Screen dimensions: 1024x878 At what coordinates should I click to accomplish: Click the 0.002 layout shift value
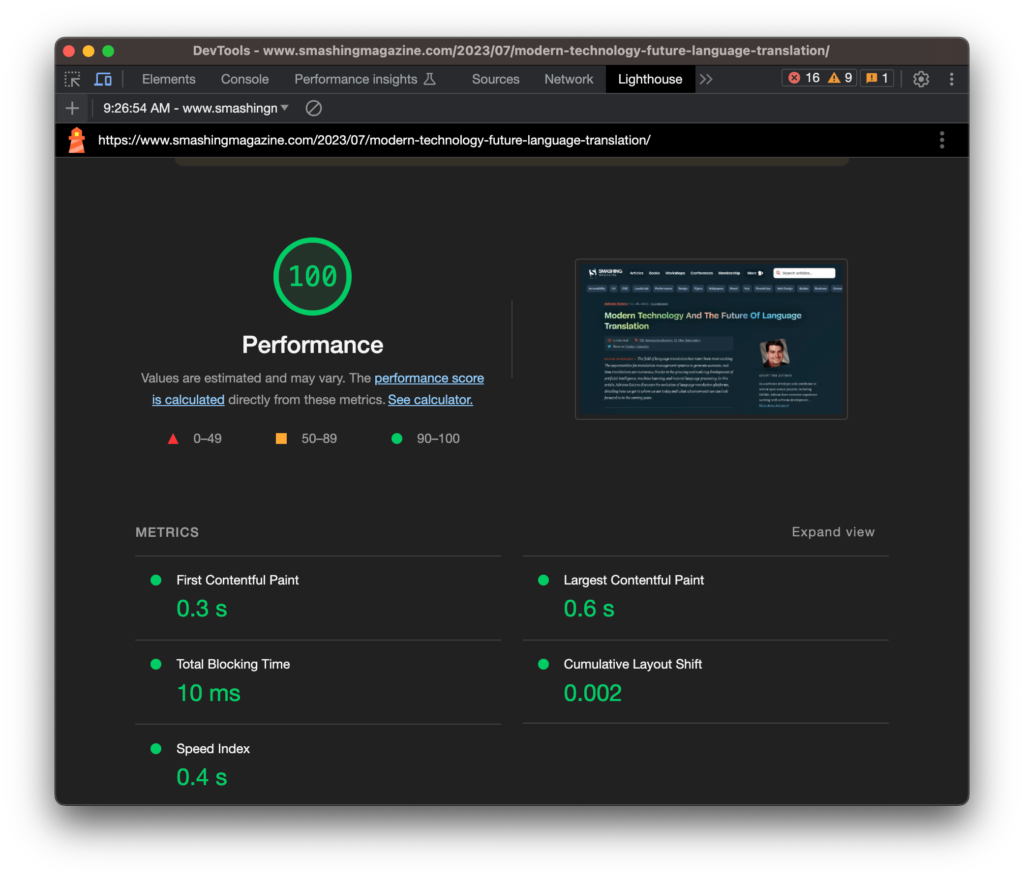pos(592,693)
